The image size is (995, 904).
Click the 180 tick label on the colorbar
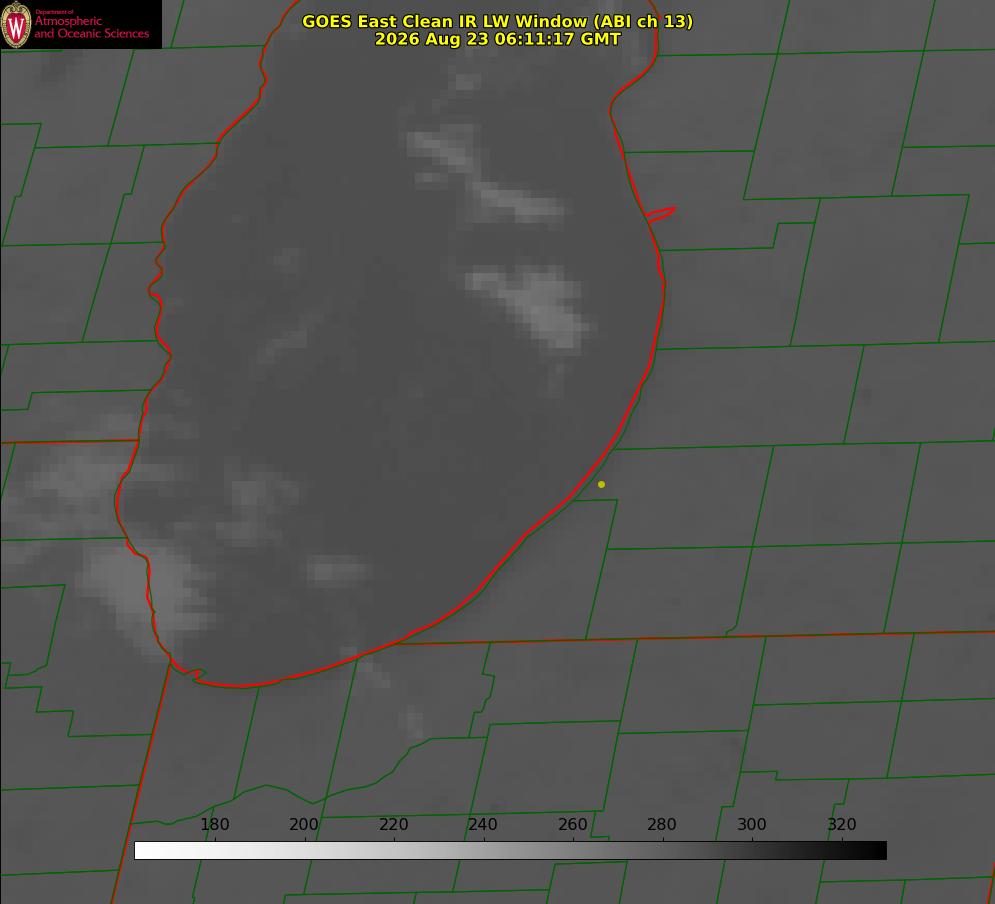(x=214, y=824)
